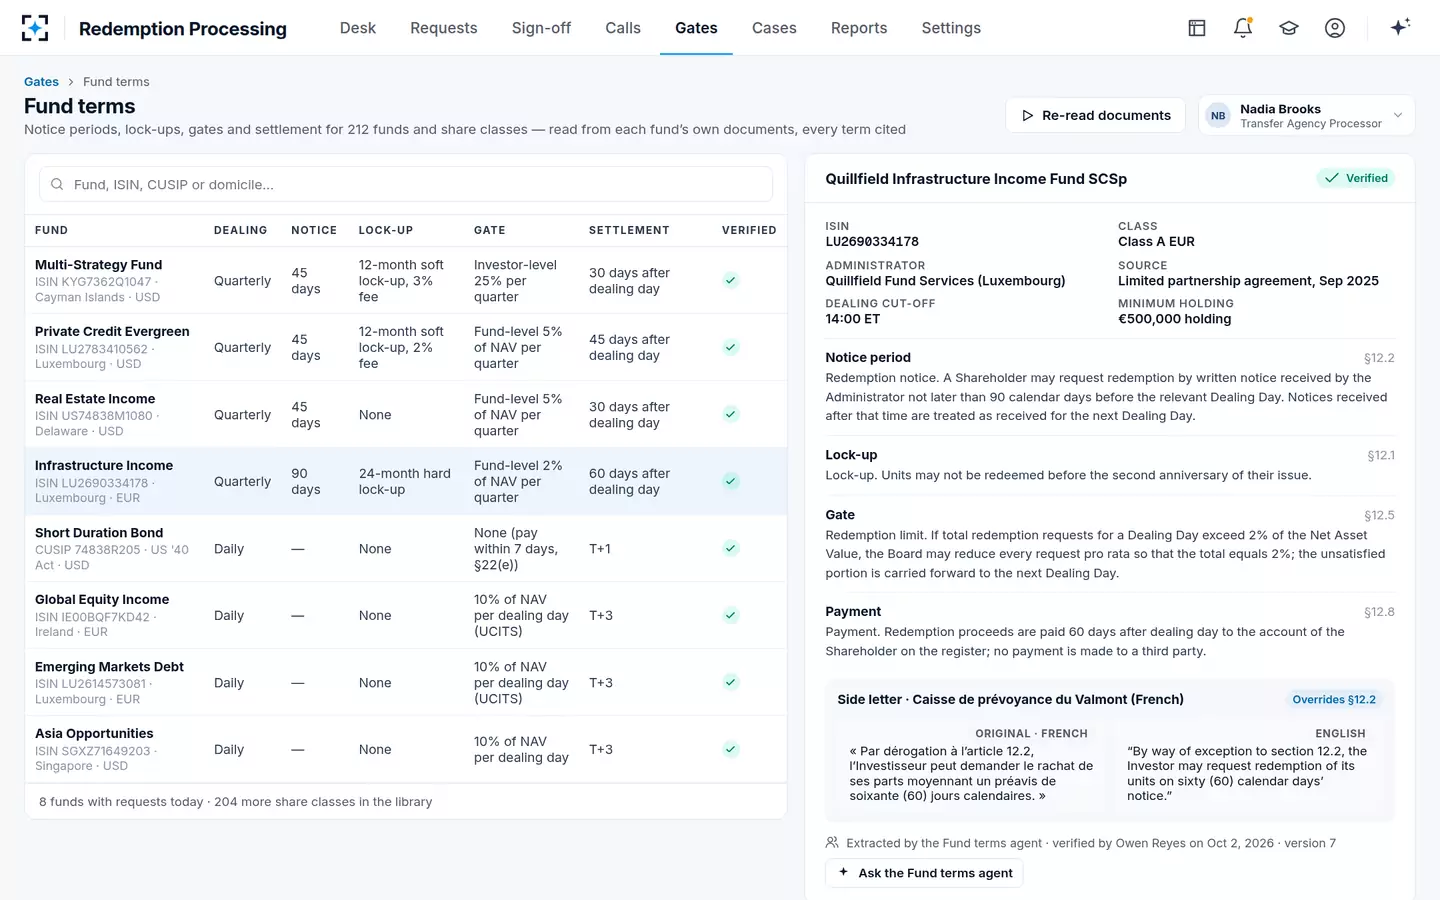Select the Infrastructure Income row
Image resolution: width=1440 pixels, height=900 pixels.
406,481
